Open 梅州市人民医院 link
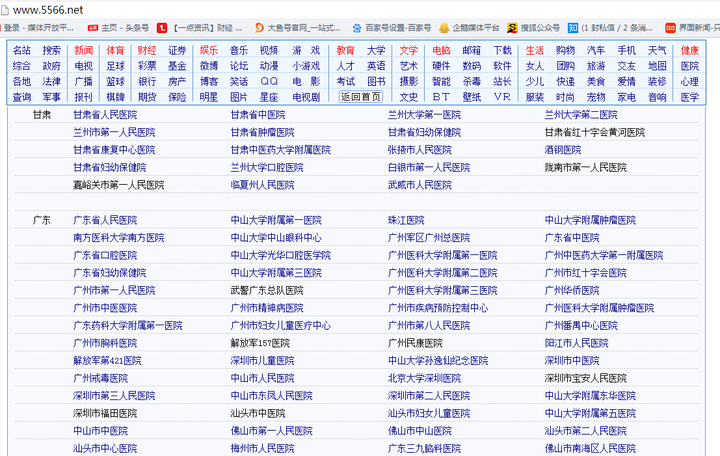 (x=262, y=448)
